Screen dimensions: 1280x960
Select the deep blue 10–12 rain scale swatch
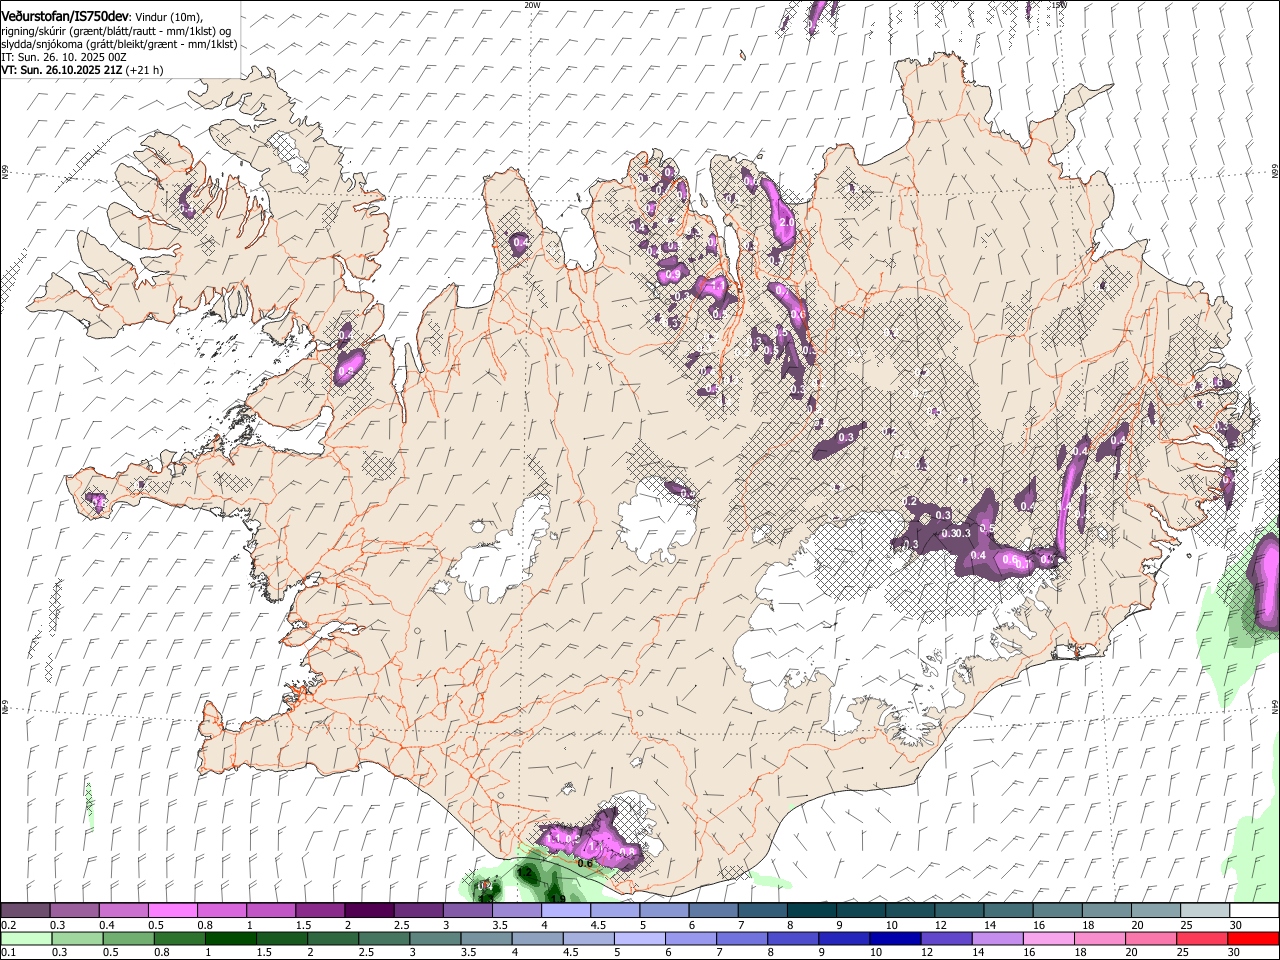[x=896, y=938]
